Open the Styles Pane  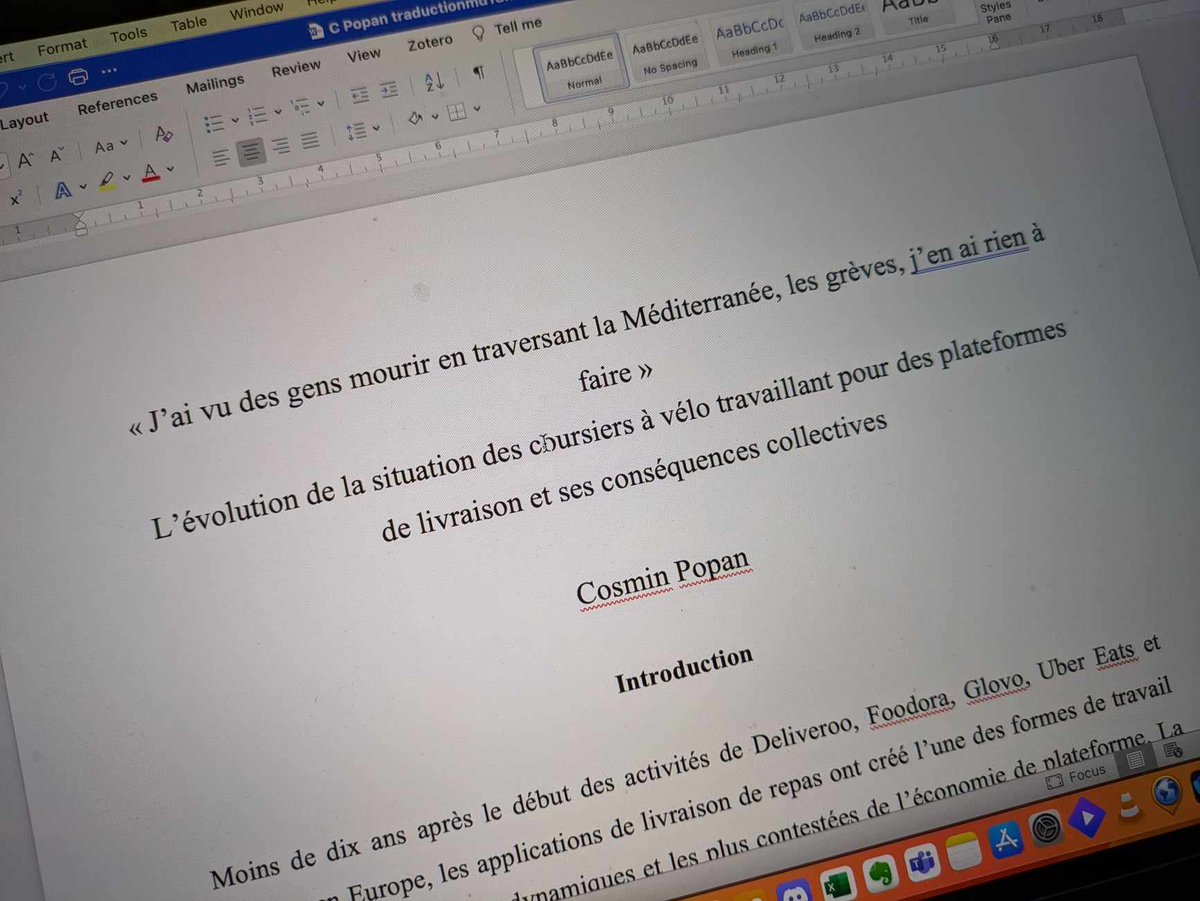(x=995, y=13)
